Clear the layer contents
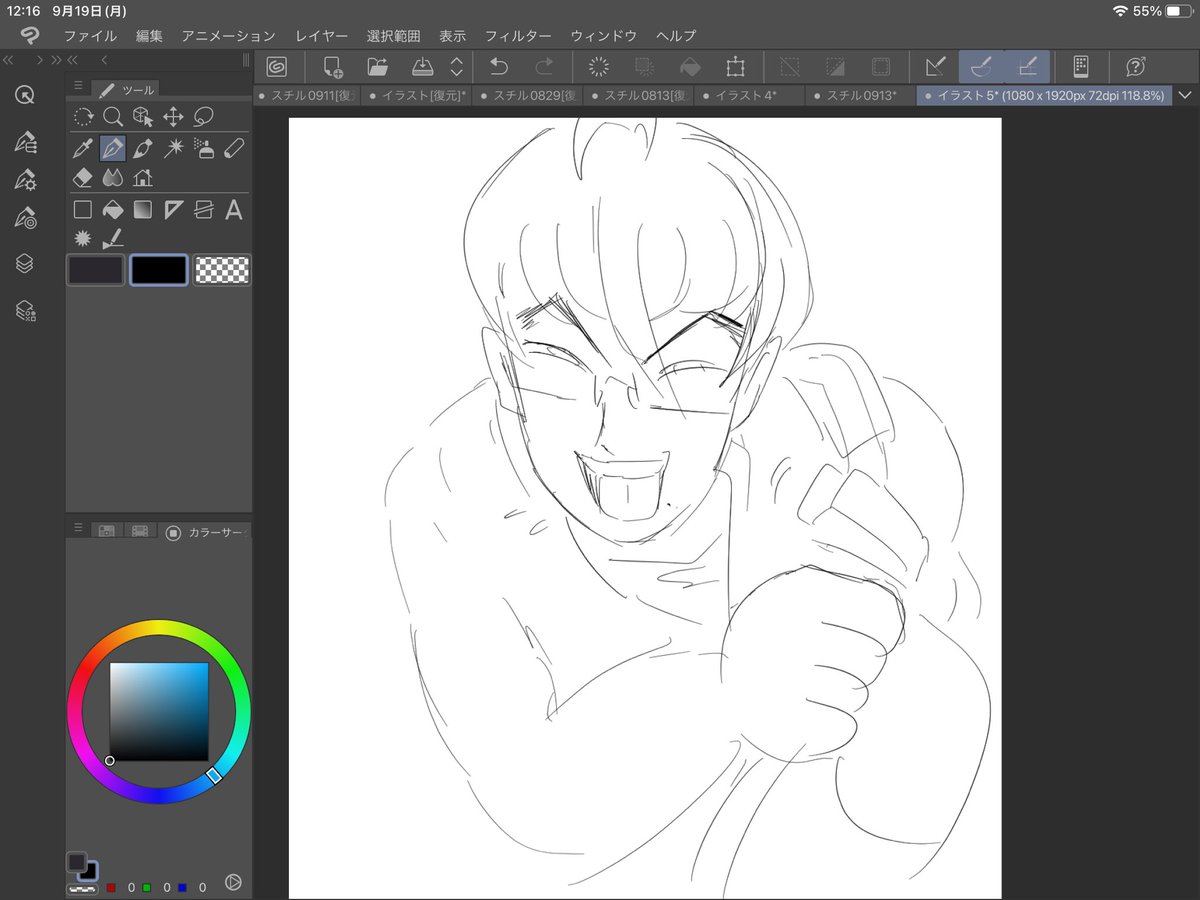This screenshot has height=900, width=1200. tap(599, 67)
